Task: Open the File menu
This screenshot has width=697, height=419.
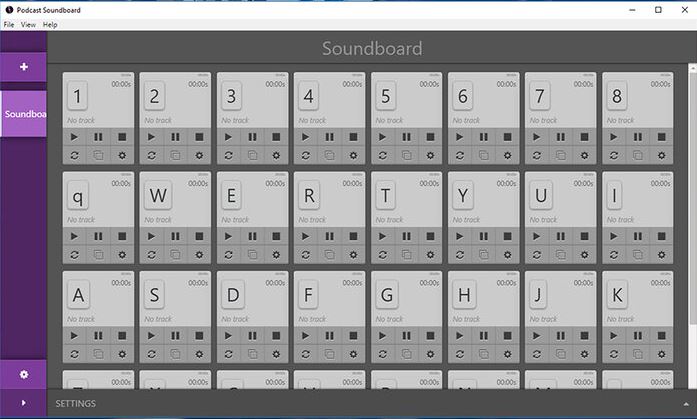Action: click(9, 25)
